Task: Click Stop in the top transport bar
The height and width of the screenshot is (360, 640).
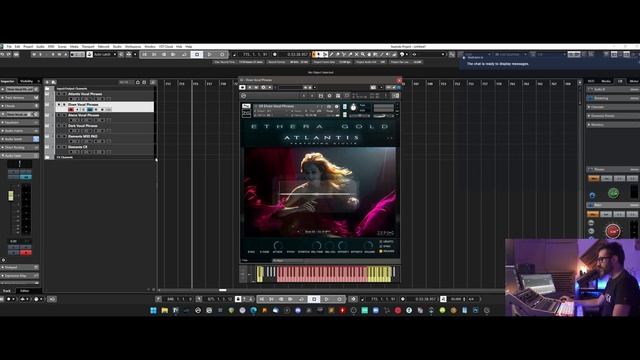Action: click(197, 54)
